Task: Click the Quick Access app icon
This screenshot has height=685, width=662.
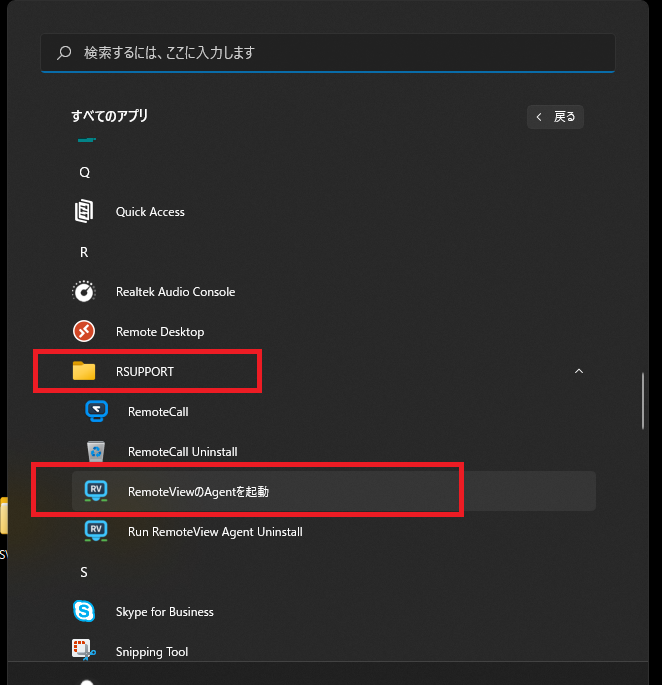Action: tap(83, 211)
